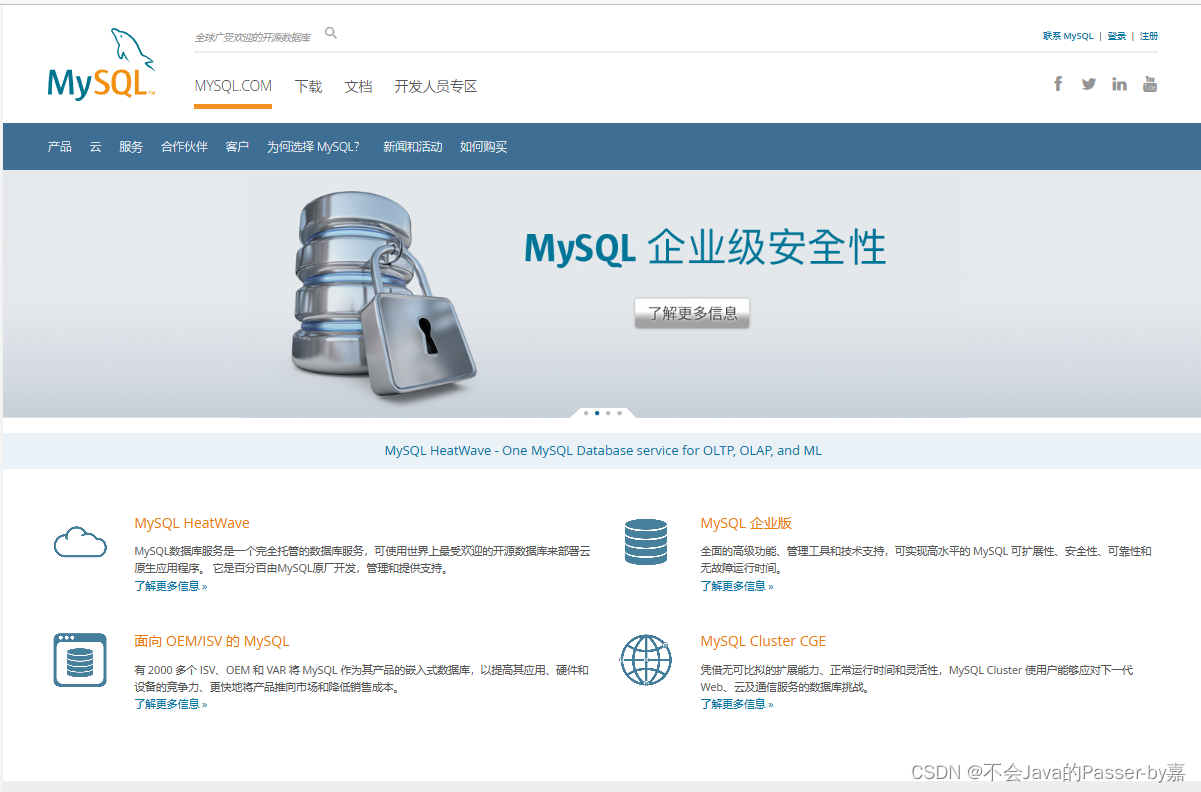Click the 了解更多信息 banner button
This screenshot has width=1201, height=792.
pos(692,313)
